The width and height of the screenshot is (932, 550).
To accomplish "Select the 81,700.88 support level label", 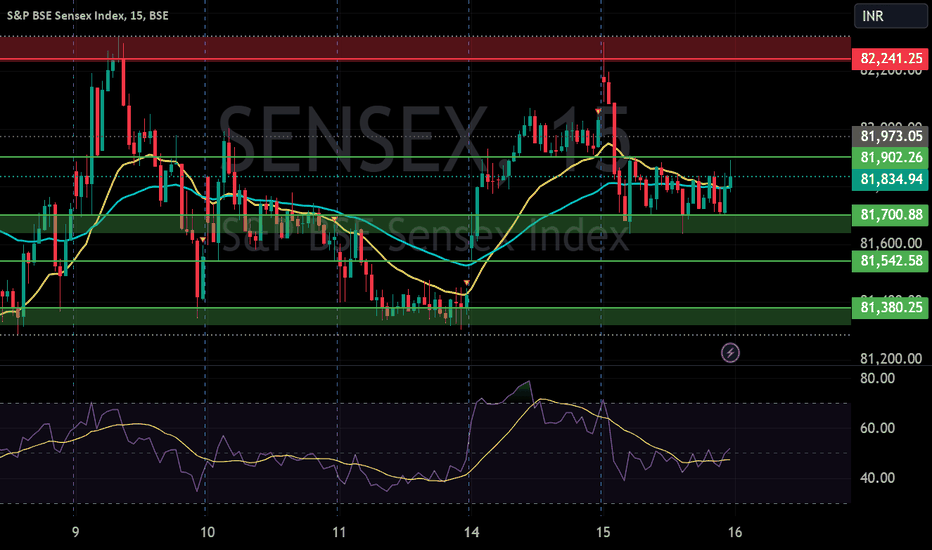I will pos(890,214).
